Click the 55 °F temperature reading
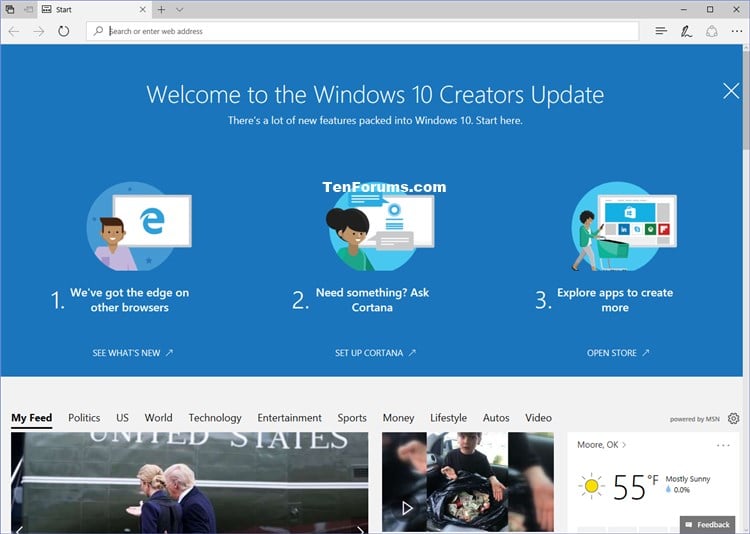Viewport: 750px width, 534px height. pyautogui.click(x=636, y=487)
